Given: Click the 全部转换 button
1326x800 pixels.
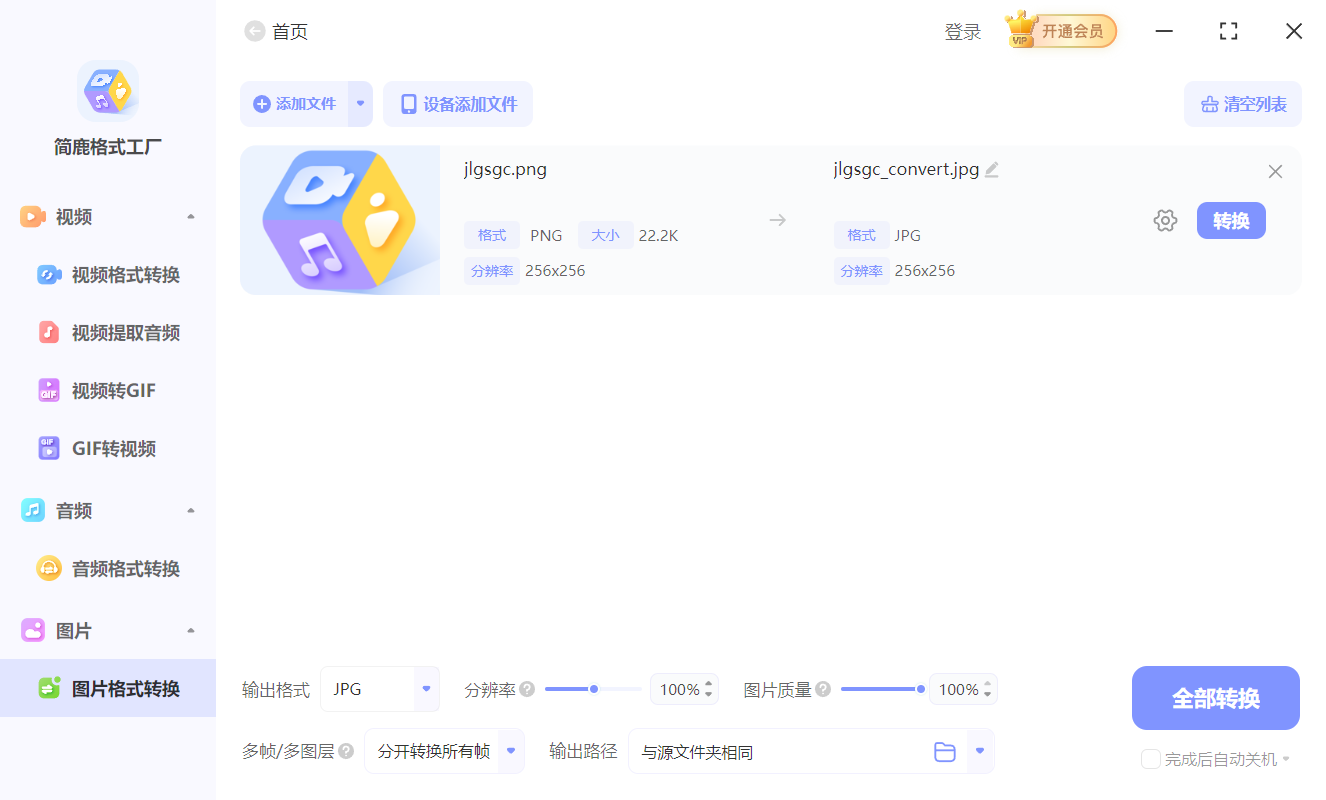Looking at the screenshot, I should [x=1215, y=697].
